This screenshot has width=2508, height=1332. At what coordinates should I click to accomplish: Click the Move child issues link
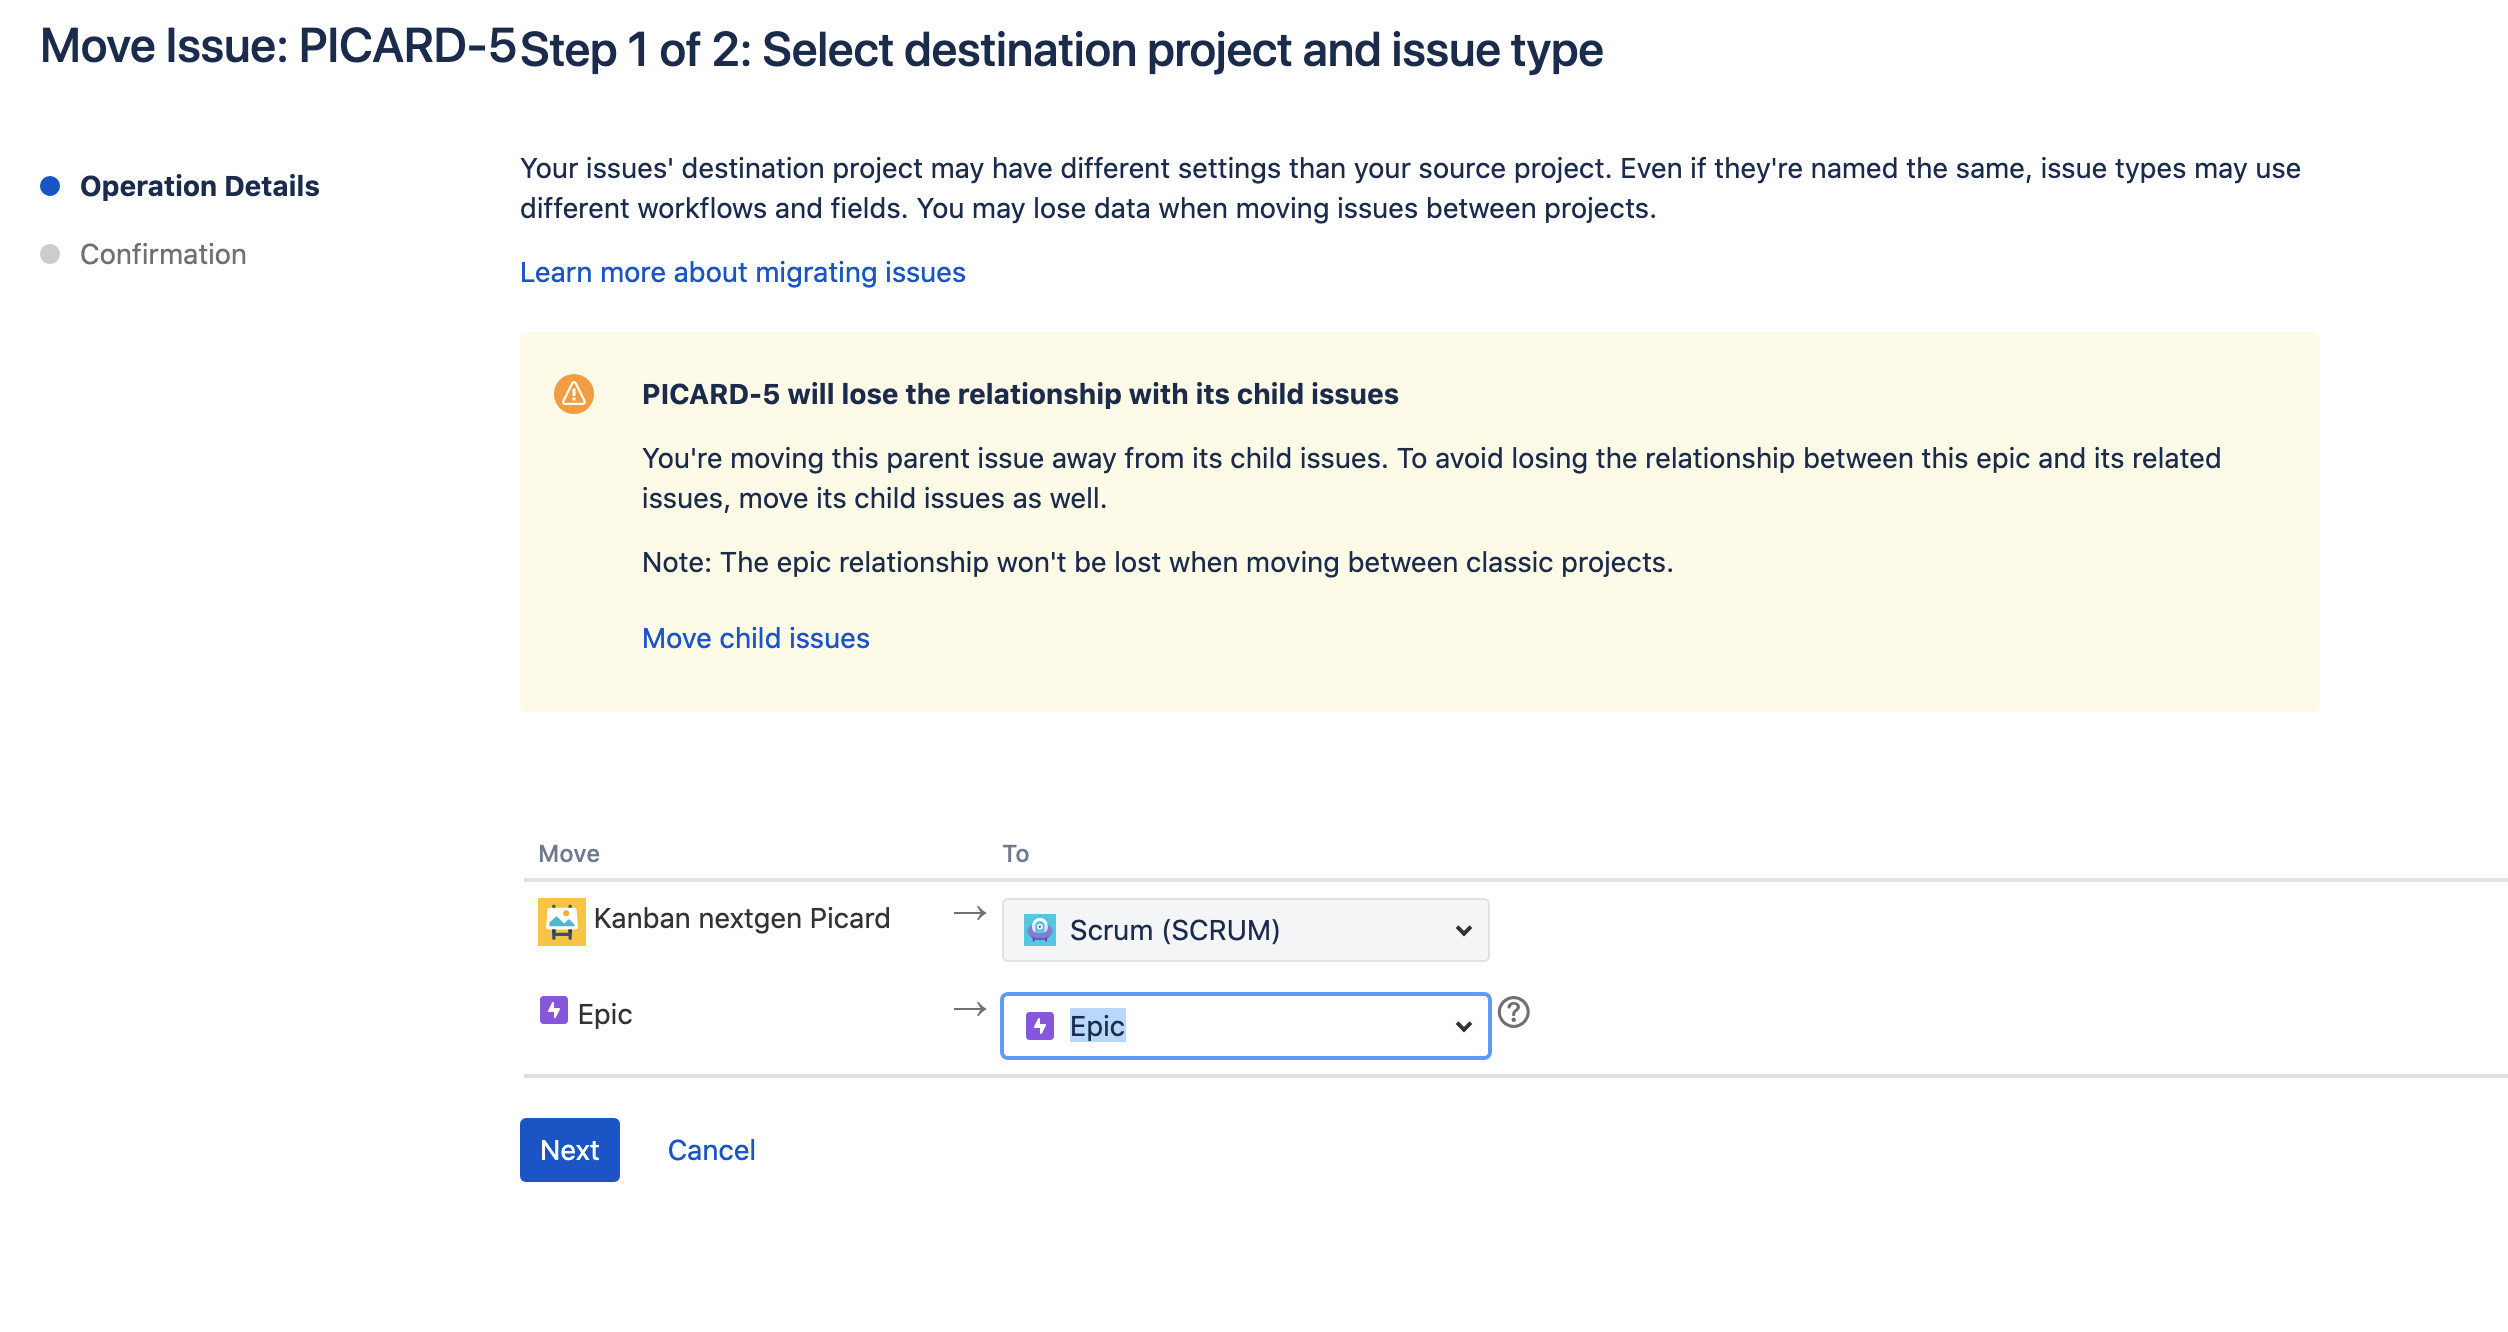[756, 638]
